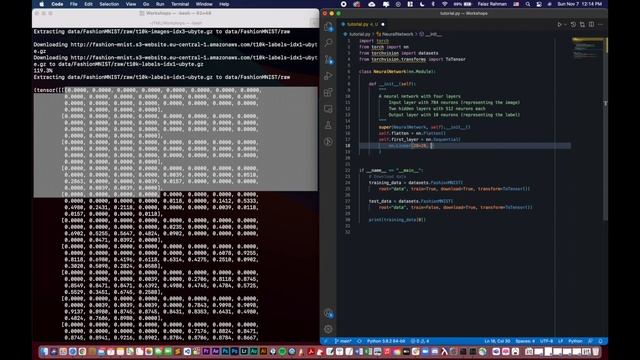
Task: Click the battery status indicator
Action: [462, 4]
